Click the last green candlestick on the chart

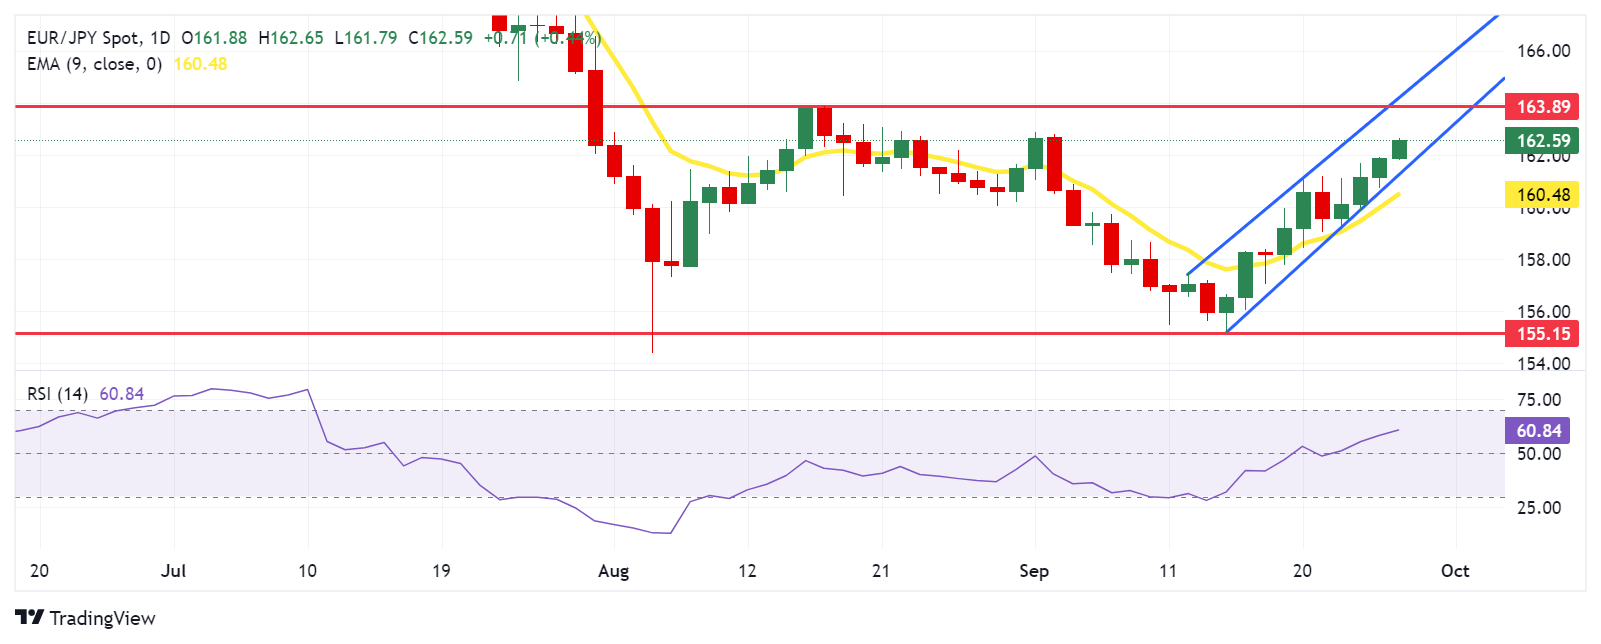click(x=1399, y=149)
